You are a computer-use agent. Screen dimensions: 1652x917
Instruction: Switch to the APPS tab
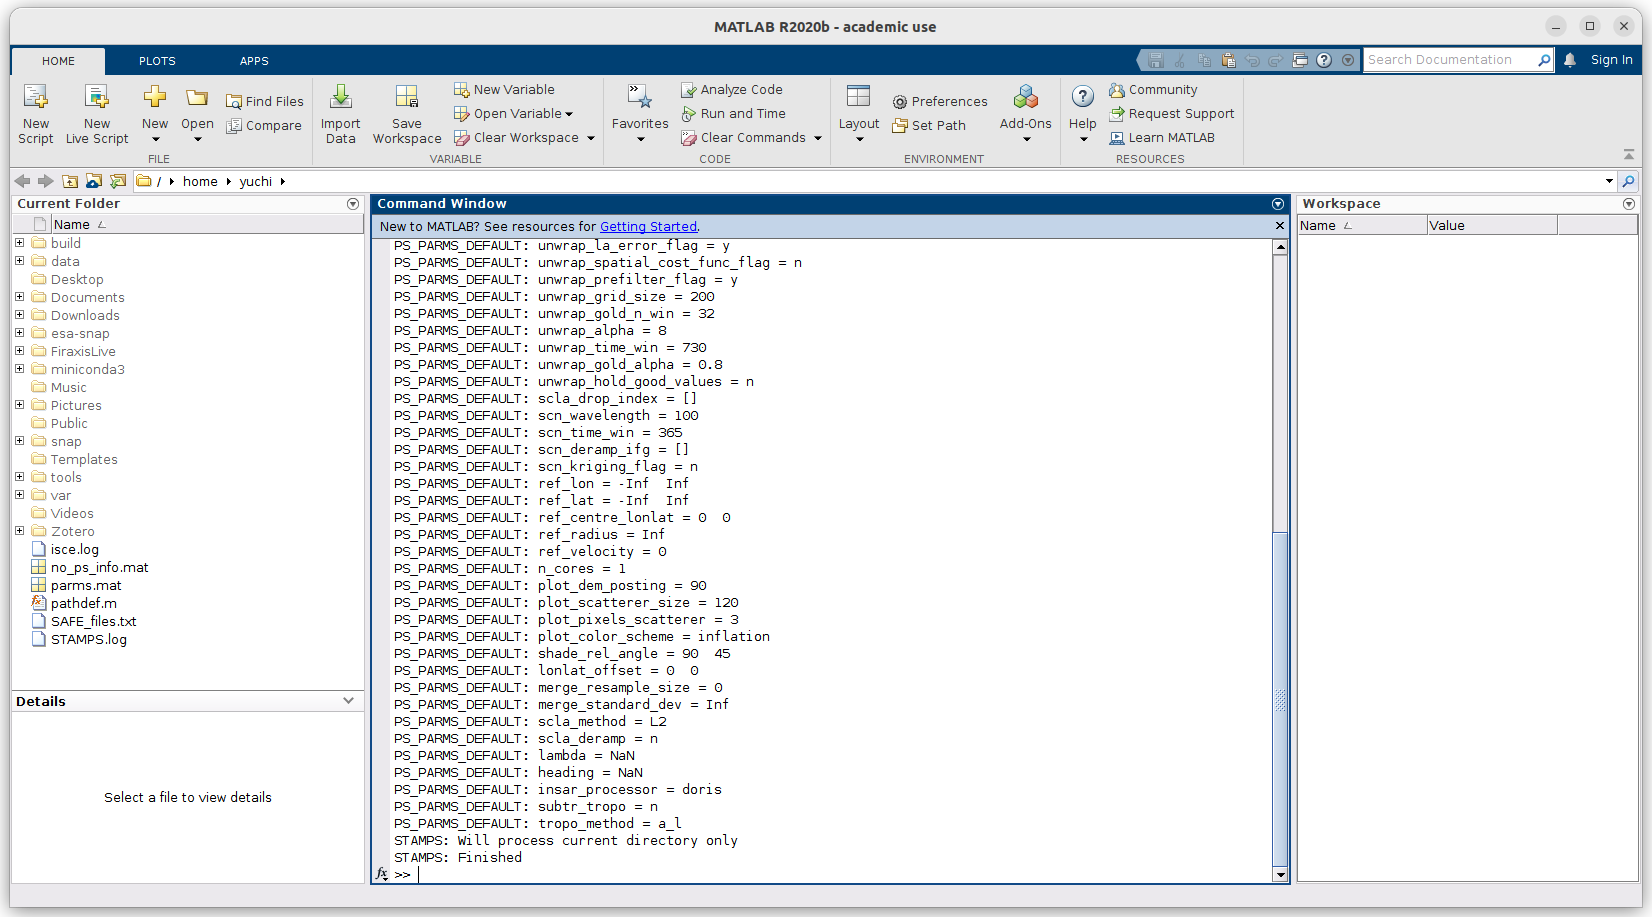point(254,61)
